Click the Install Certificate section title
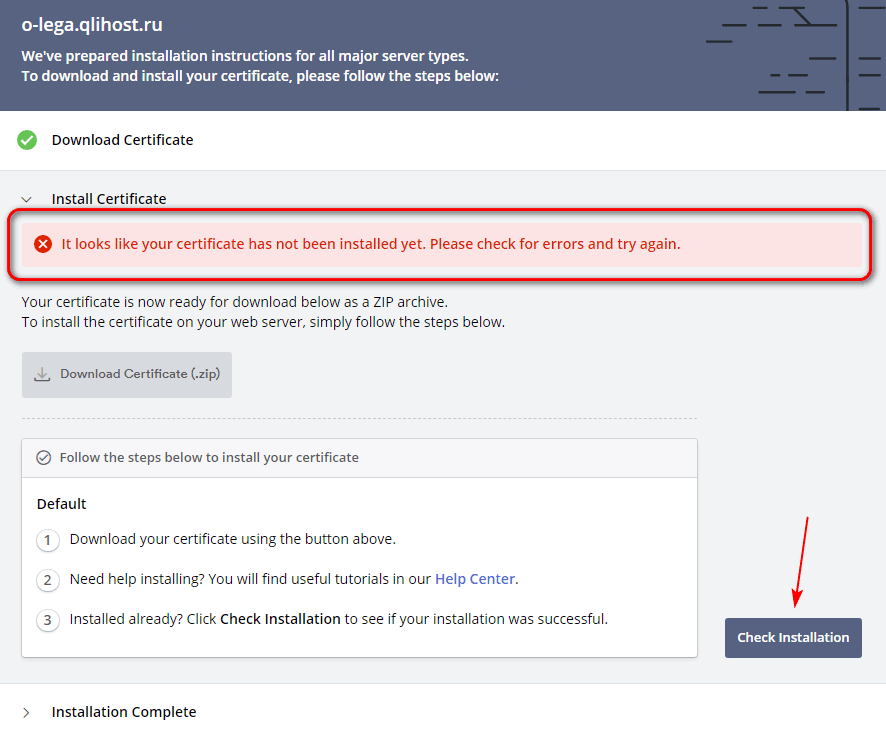The height and width of the screenshot is (735, 886). point(109,199)
